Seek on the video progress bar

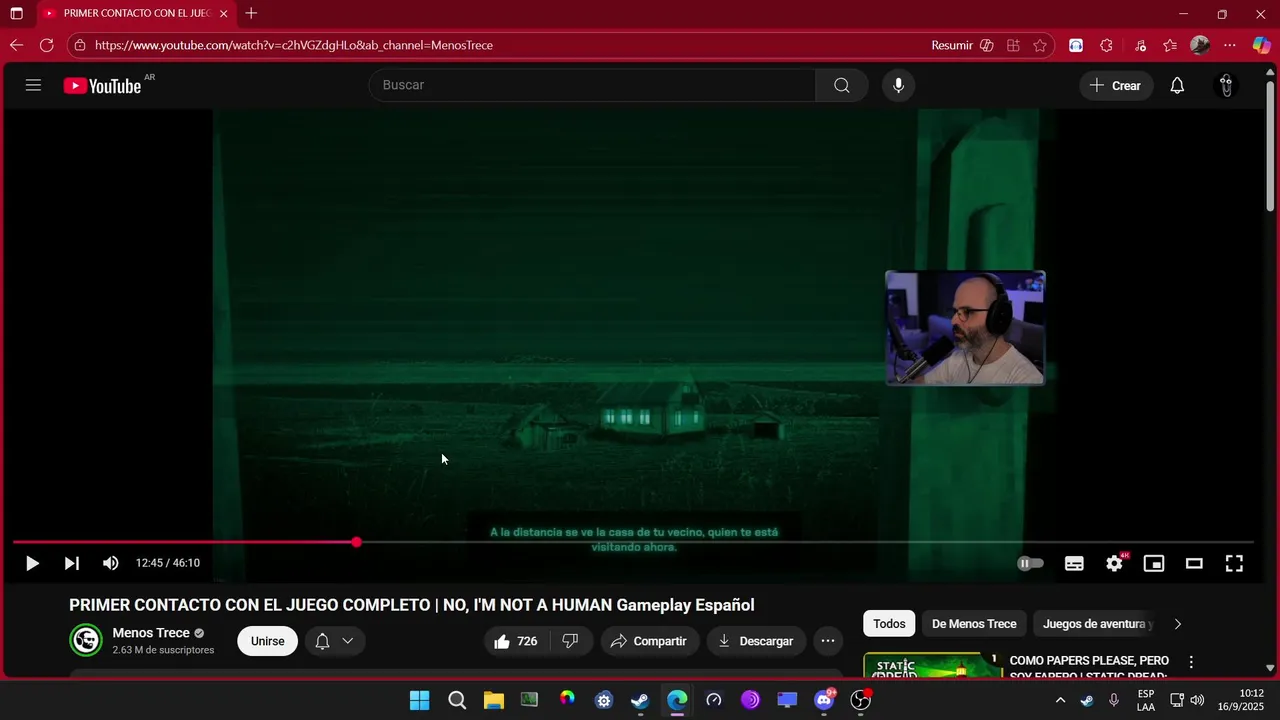[633, 542]
